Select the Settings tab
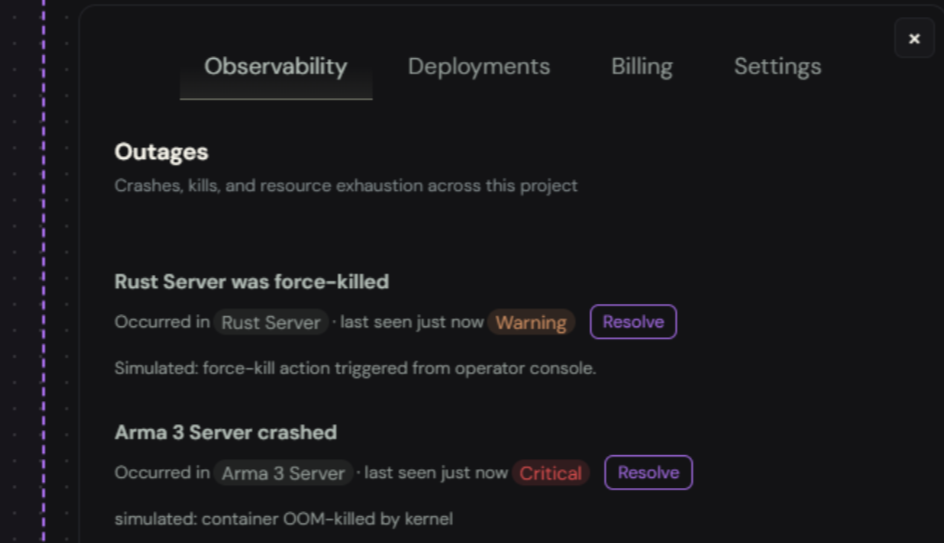The width and height of the screenshot is (944, 543). click(x=777, y=67)
